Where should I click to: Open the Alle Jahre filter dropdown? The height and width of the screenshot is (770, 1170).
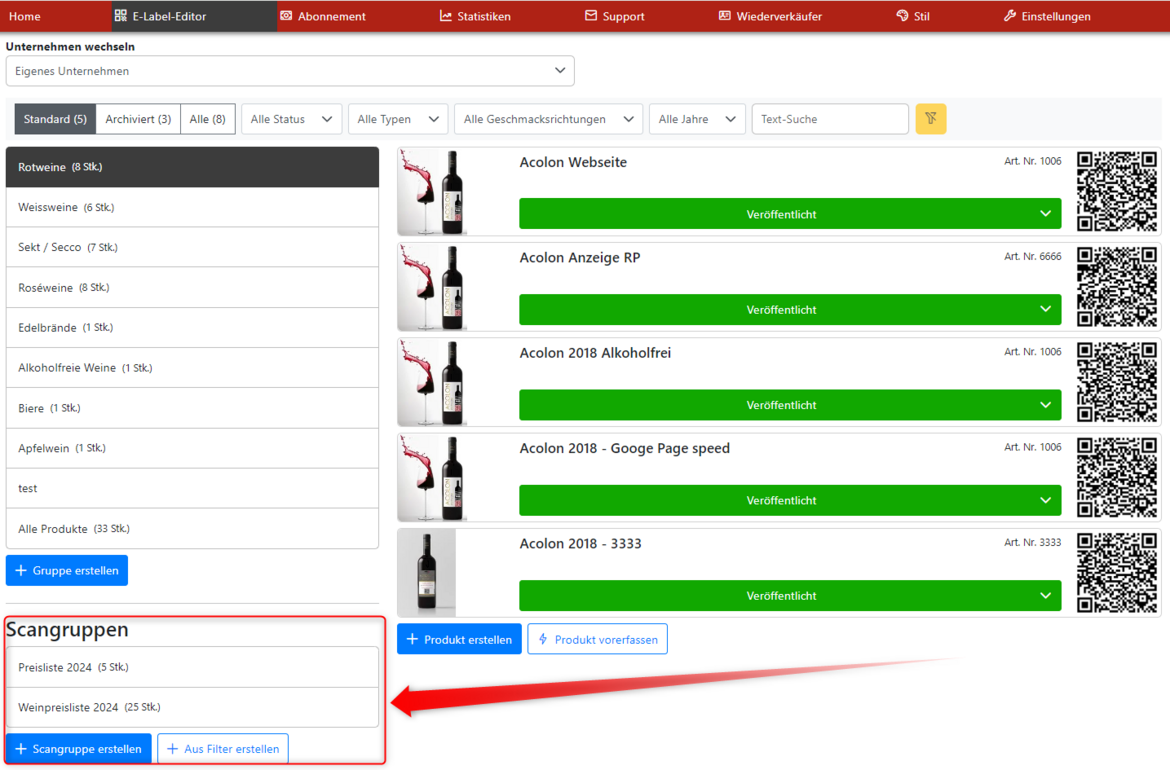[698, 119]
